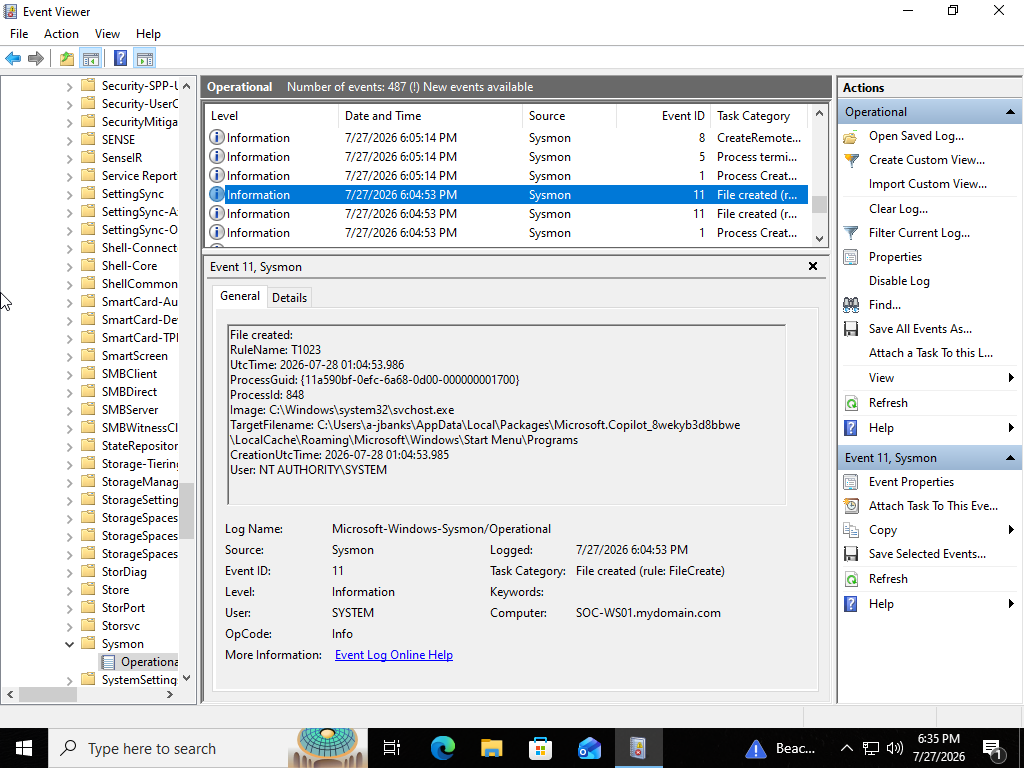The height and width of the screenshot is (768, 1024).
Task: Open the View submenu arrow in Actions
Action: tap(1011, 378)
